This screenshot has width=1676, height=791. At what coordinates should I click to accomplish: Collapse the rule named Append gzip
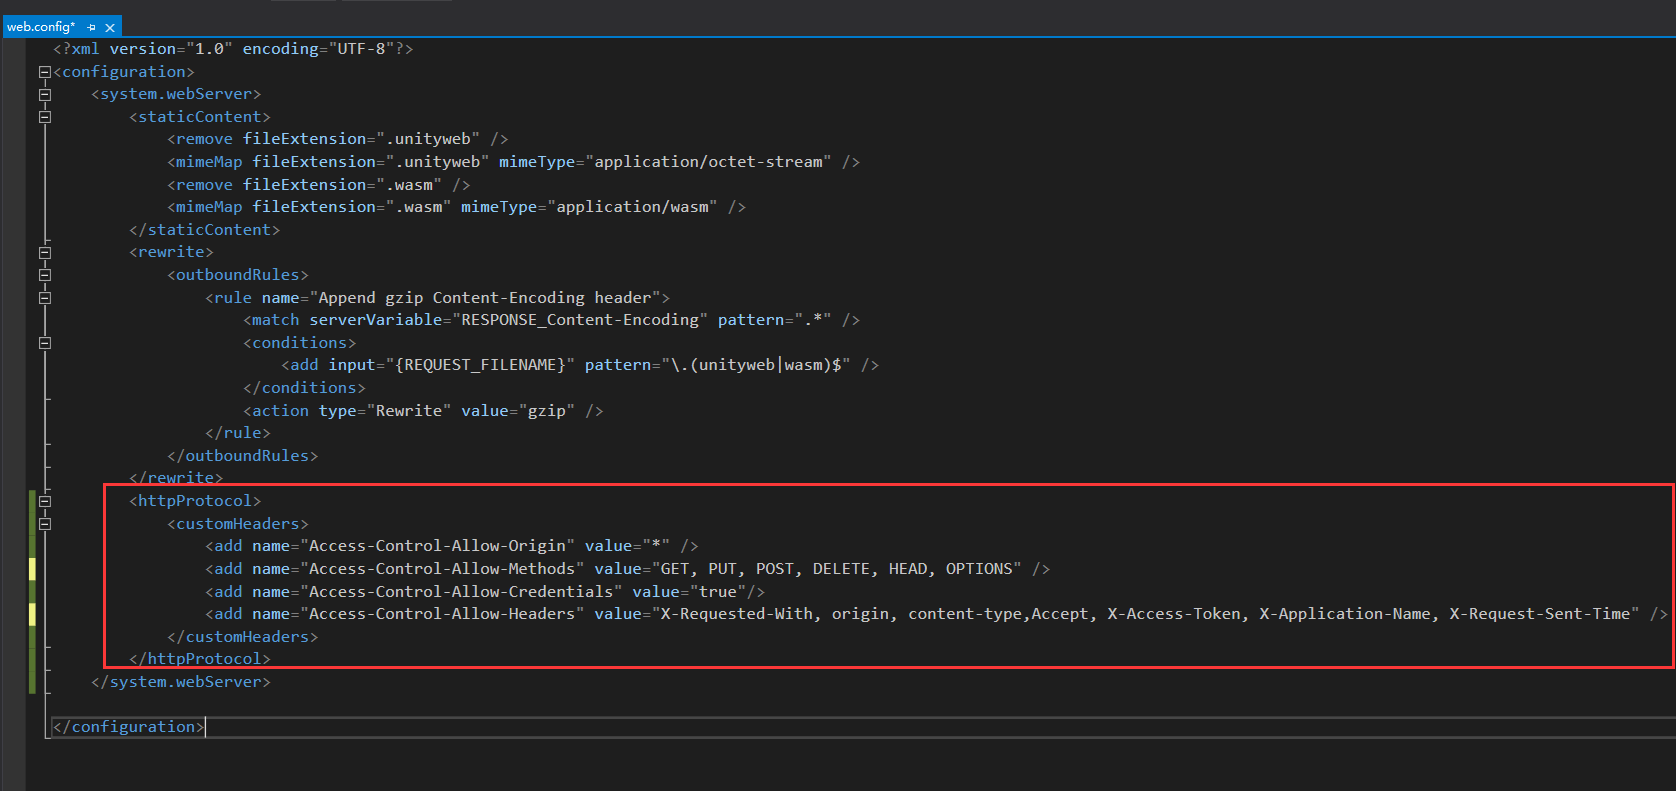tap(44, 298)
